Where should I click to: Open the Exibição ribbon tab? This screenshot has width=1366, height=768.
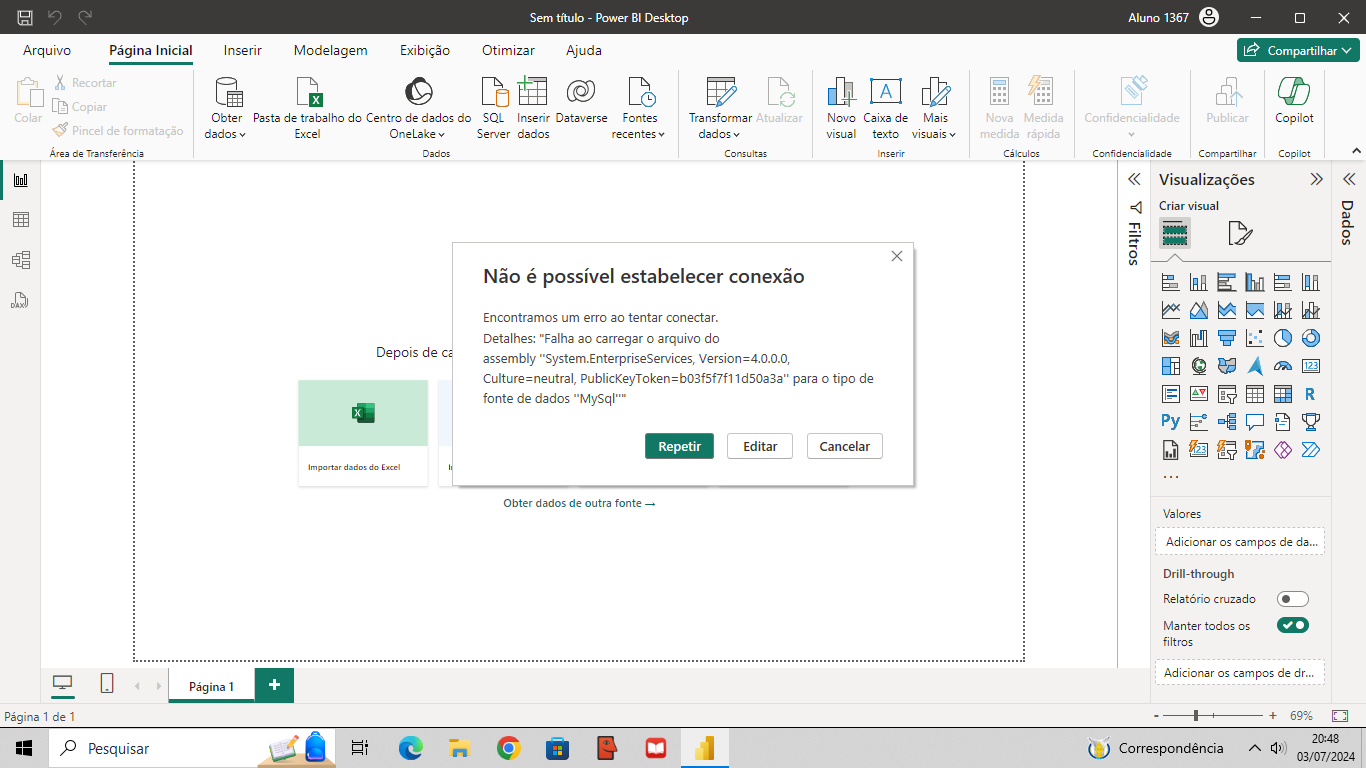click(425, 50)
